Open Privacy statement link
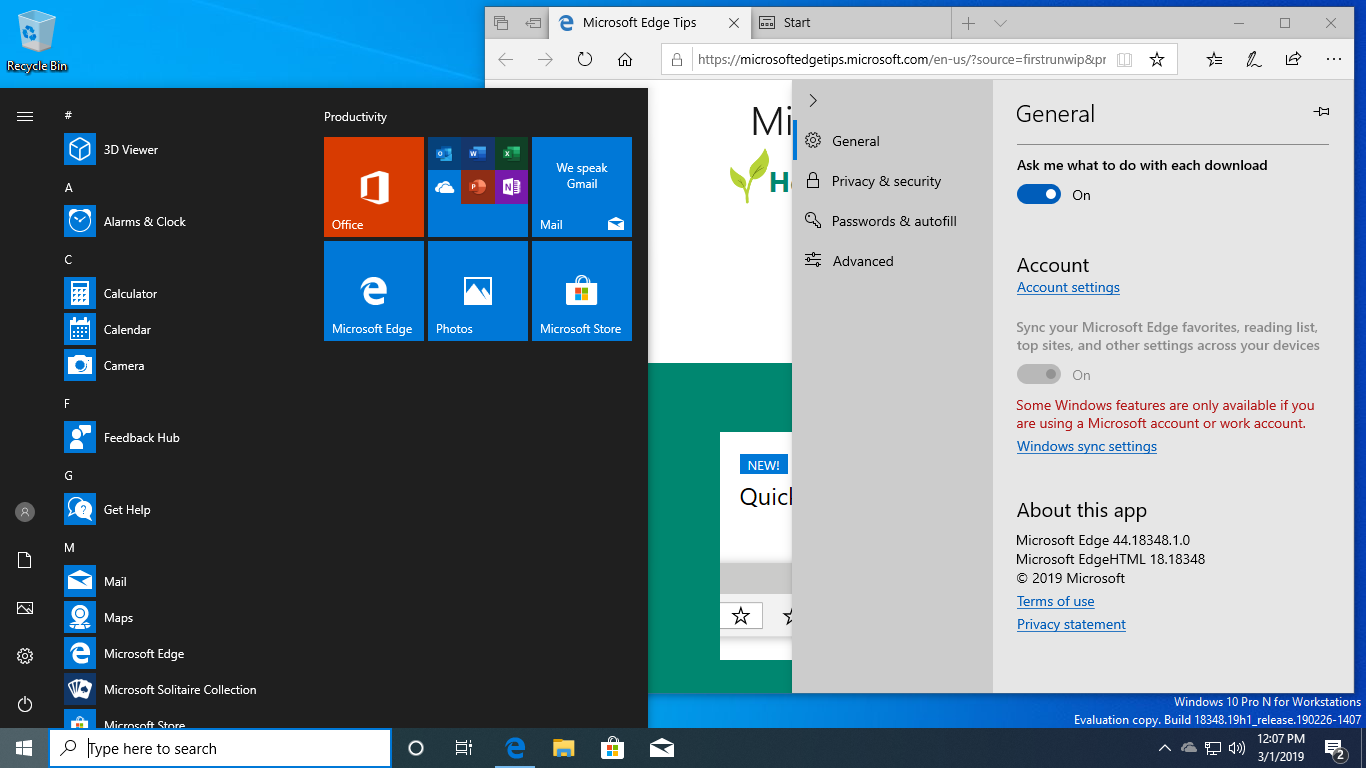The height and width of the screenshot is (768, 1366). click(x=1071, y=624)
